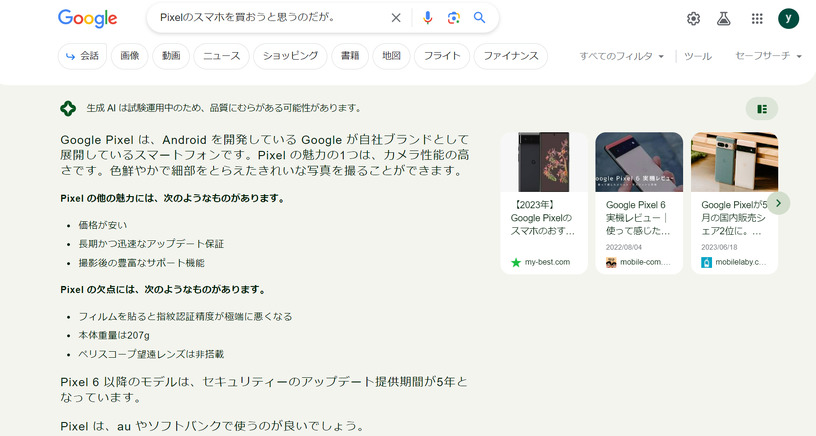This screenshot has width=816, height=436.
Task: Click the date 2023/06/18
Action: (x=719, y=247)
